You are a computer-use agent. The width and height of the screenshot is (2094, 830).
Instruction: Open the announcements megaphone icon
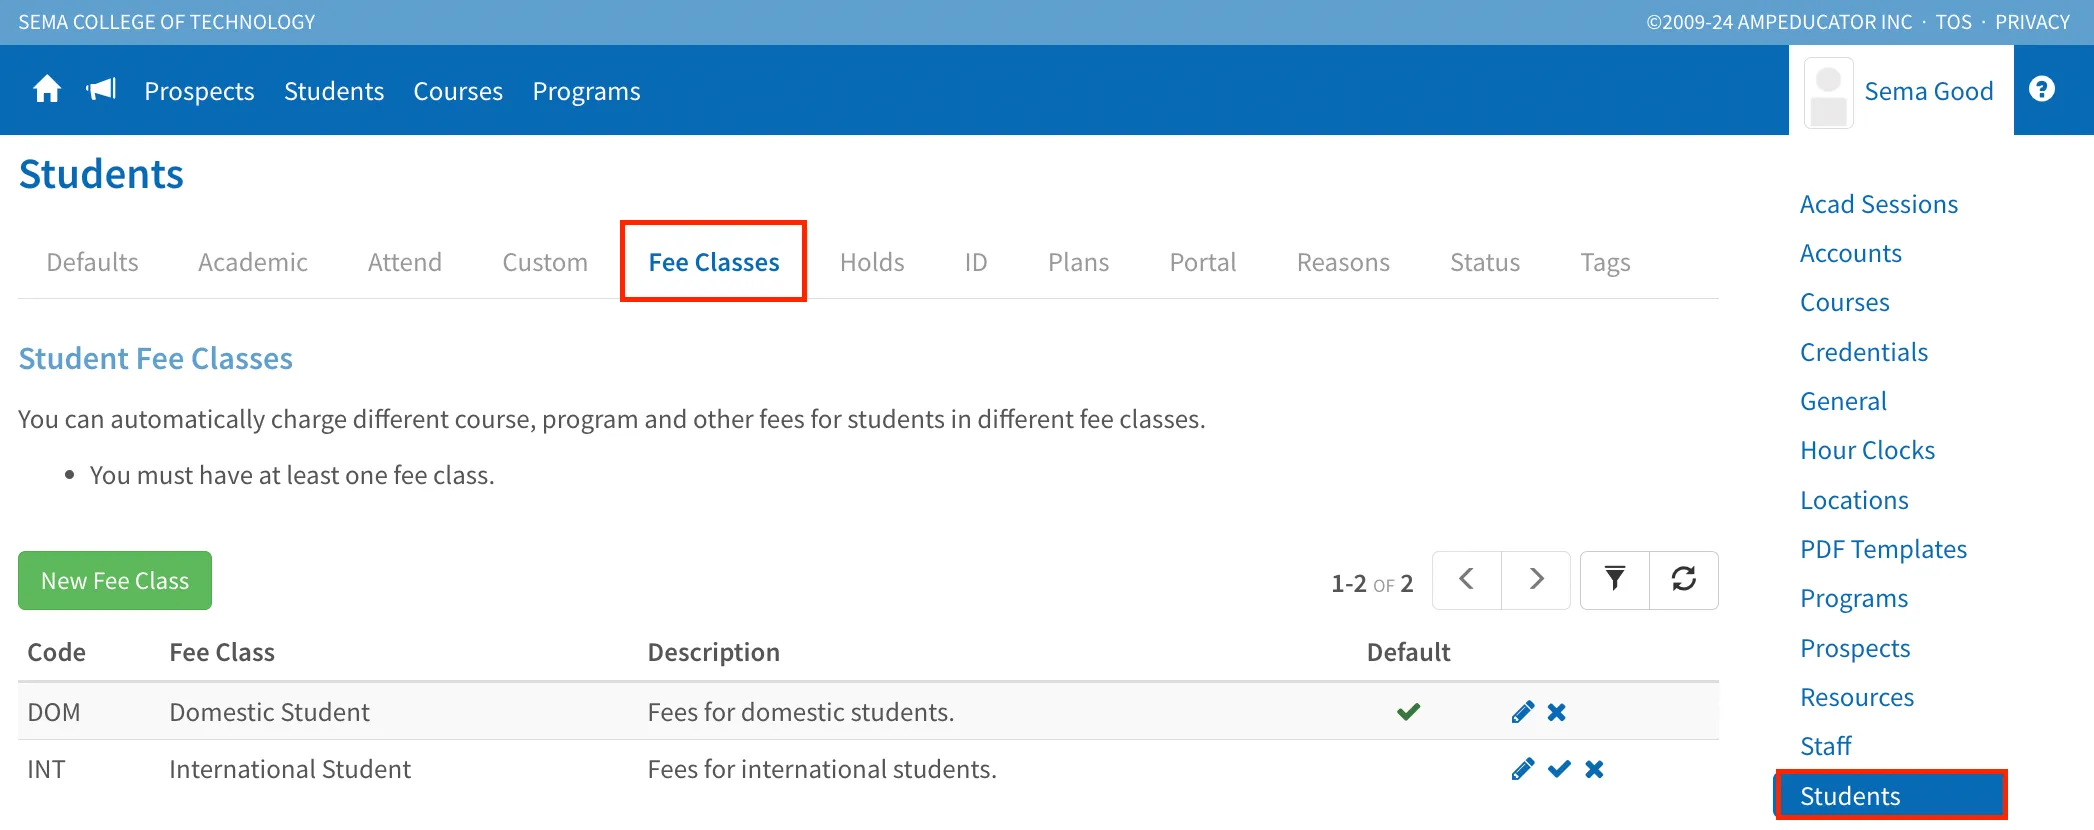tap(101, 90)
